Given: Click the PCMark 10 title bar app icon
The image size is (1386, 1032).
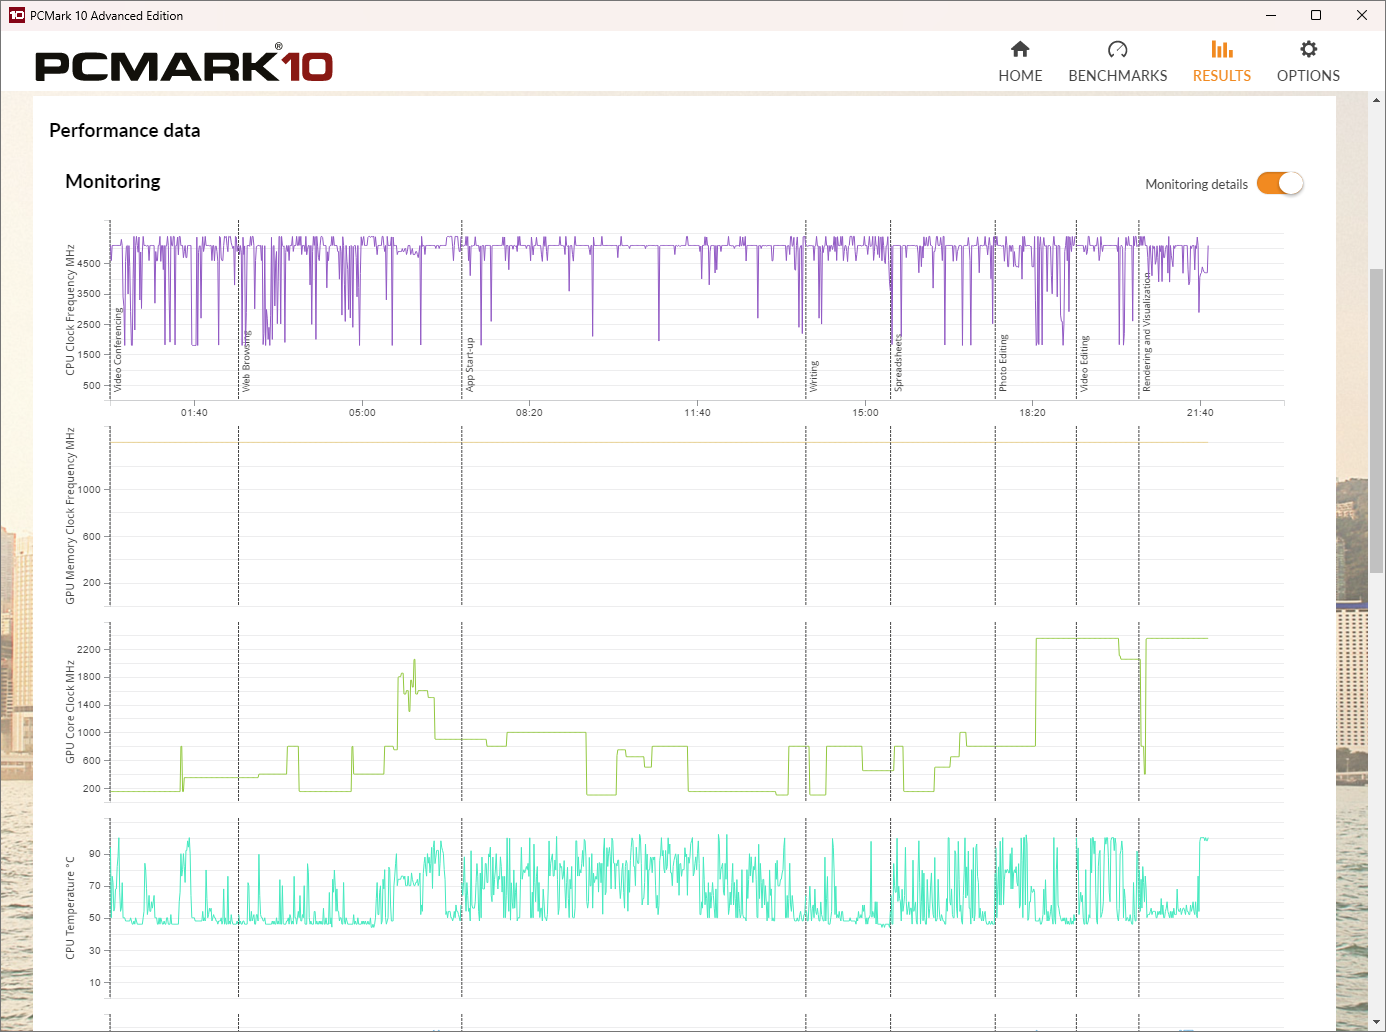Looking at the screenshot, I should pyautogui.click(x=16, y=15).
